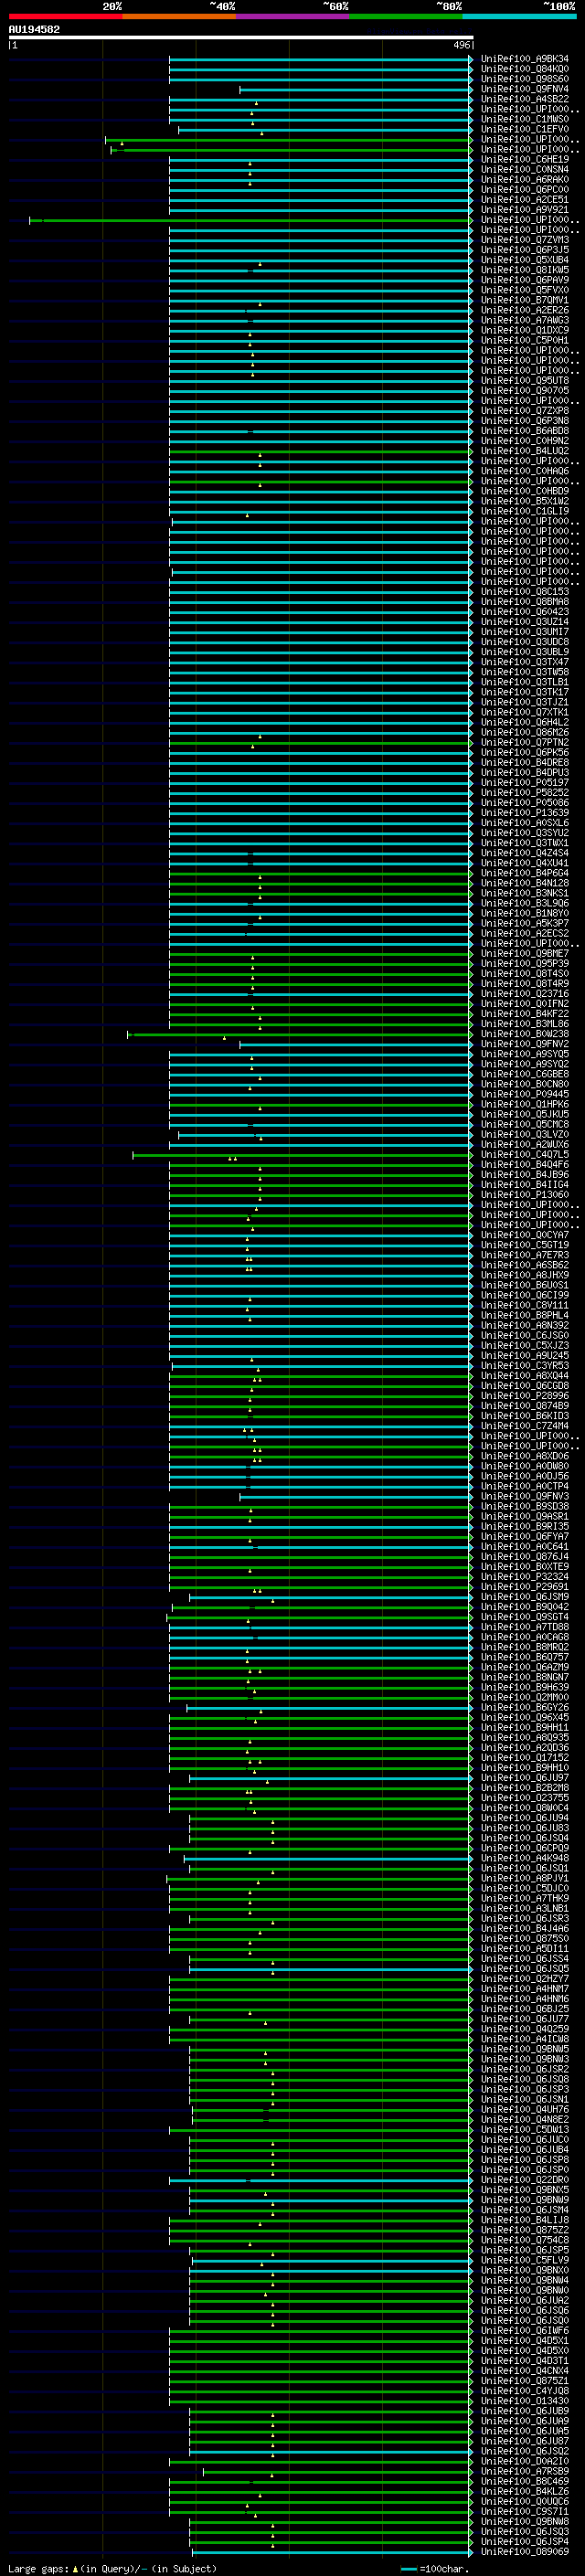Select the UniRef100_Q5XUB4 entry
The height and width of the screenshot is (2576, 585).
[x=525, y=260]
